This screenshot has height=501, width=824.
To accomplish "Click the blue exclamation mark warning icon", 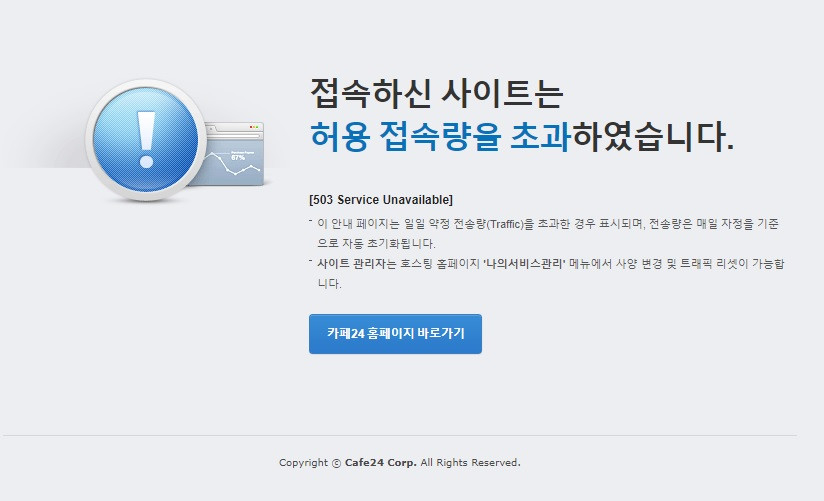I will (x=146, y=140).
